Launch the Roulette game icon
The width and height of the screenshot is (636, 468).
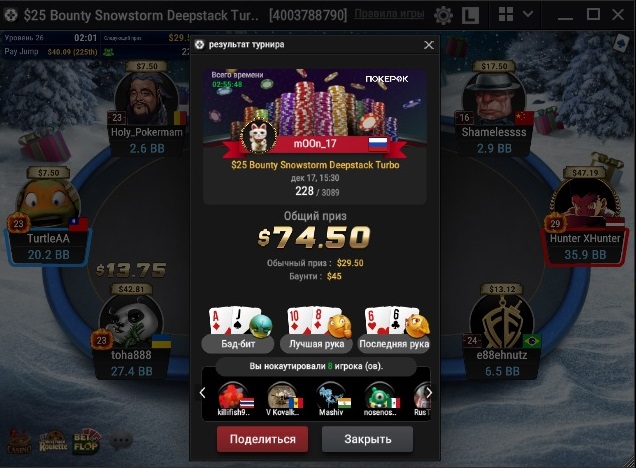click(x=53, y=442)
